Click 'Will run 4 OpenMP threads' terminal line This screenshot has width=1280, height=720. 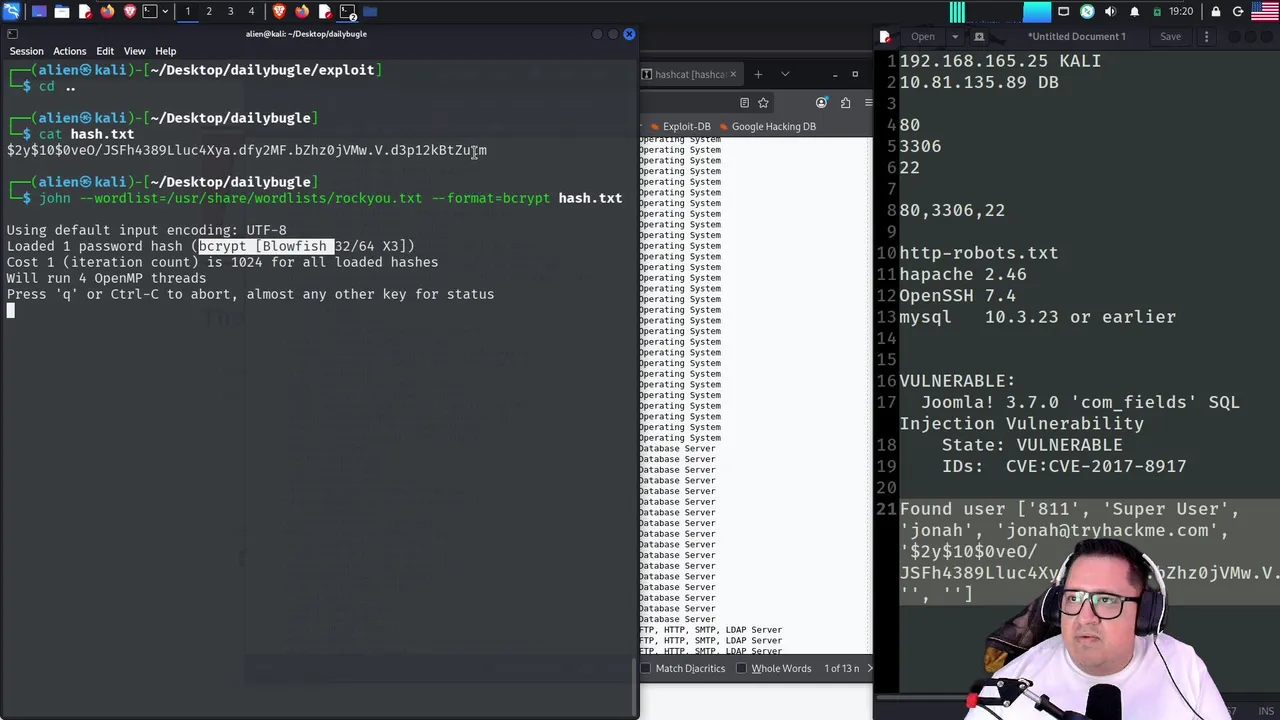point(106,278)
